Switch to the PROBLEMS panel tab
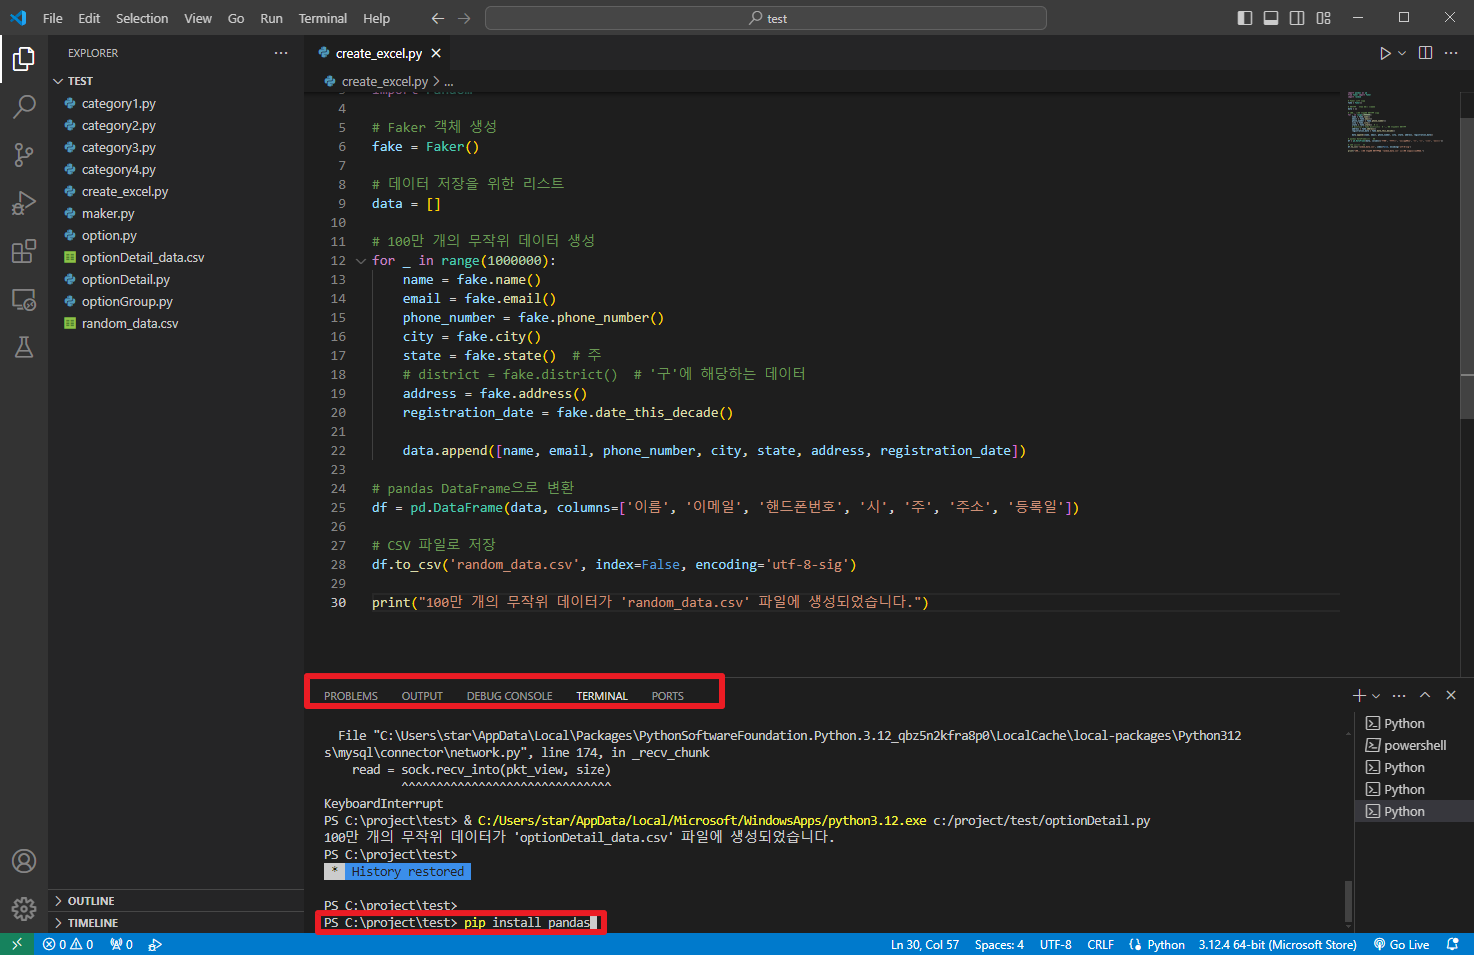Image resolution: width=1474 pixels, height=955 pixels. 351,696
